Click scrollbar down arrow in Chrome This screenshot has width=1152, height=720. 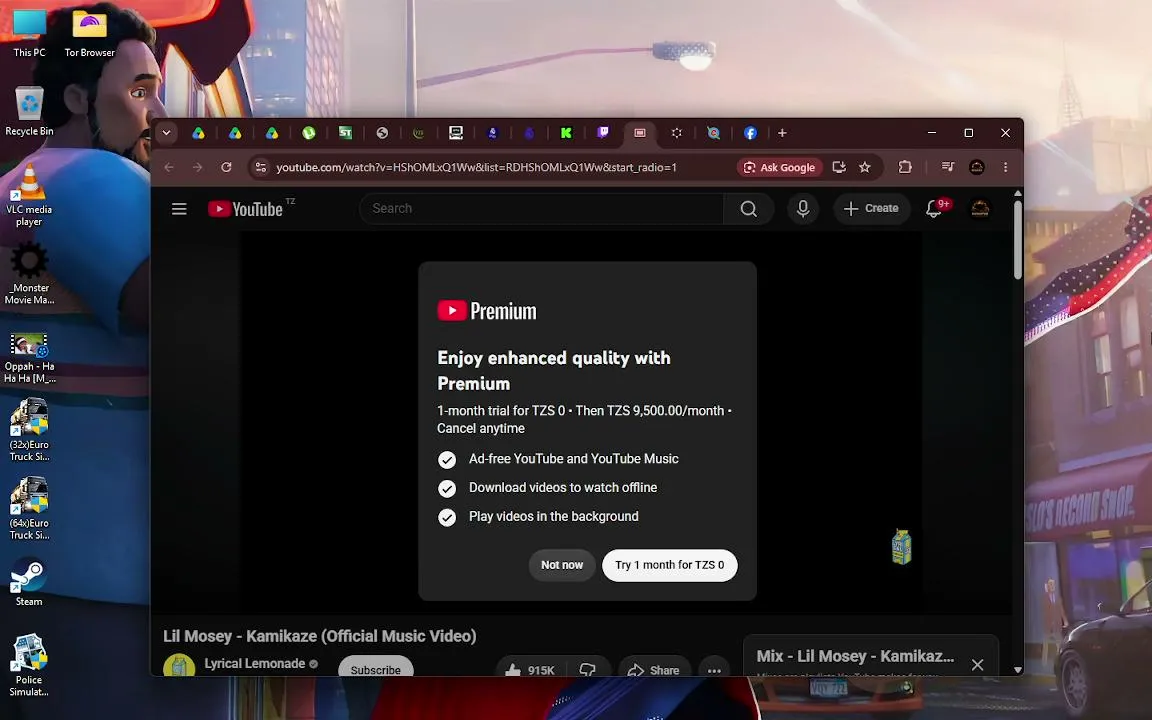(x=1018, y=670)
